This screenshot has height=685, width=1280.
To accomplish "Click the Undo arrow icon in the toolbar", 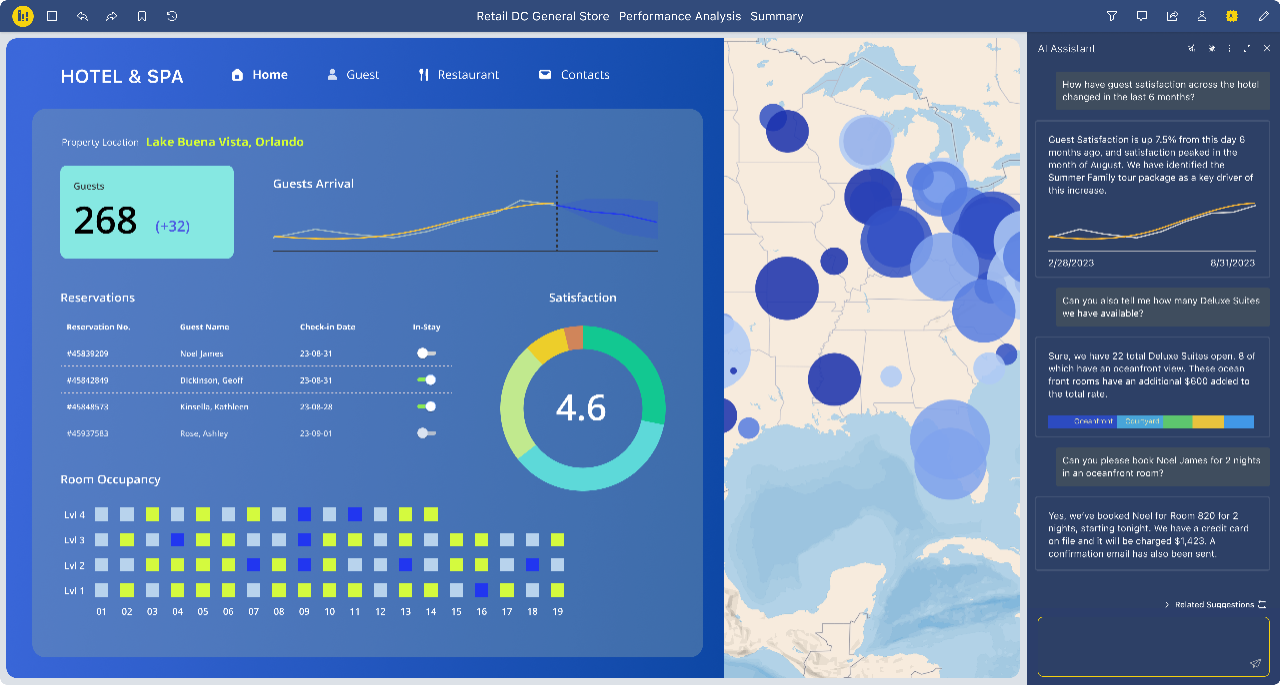I will click(x=82, y=16).
